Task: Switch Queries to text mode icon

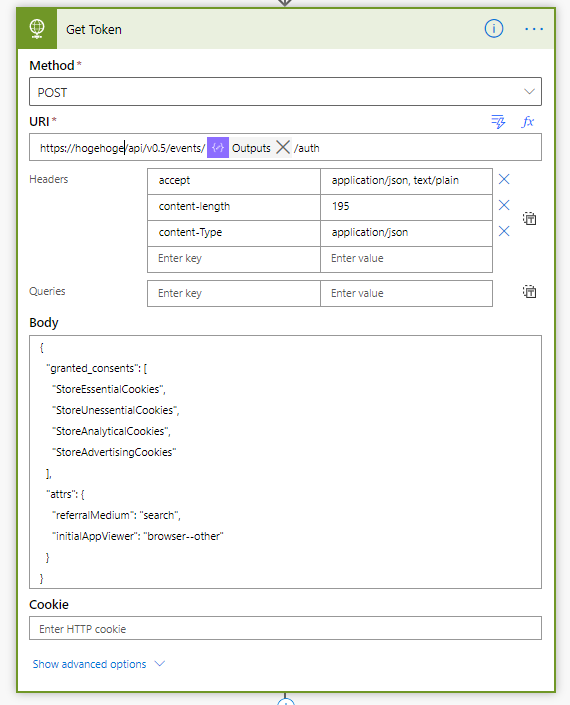Action: point(530,292)
